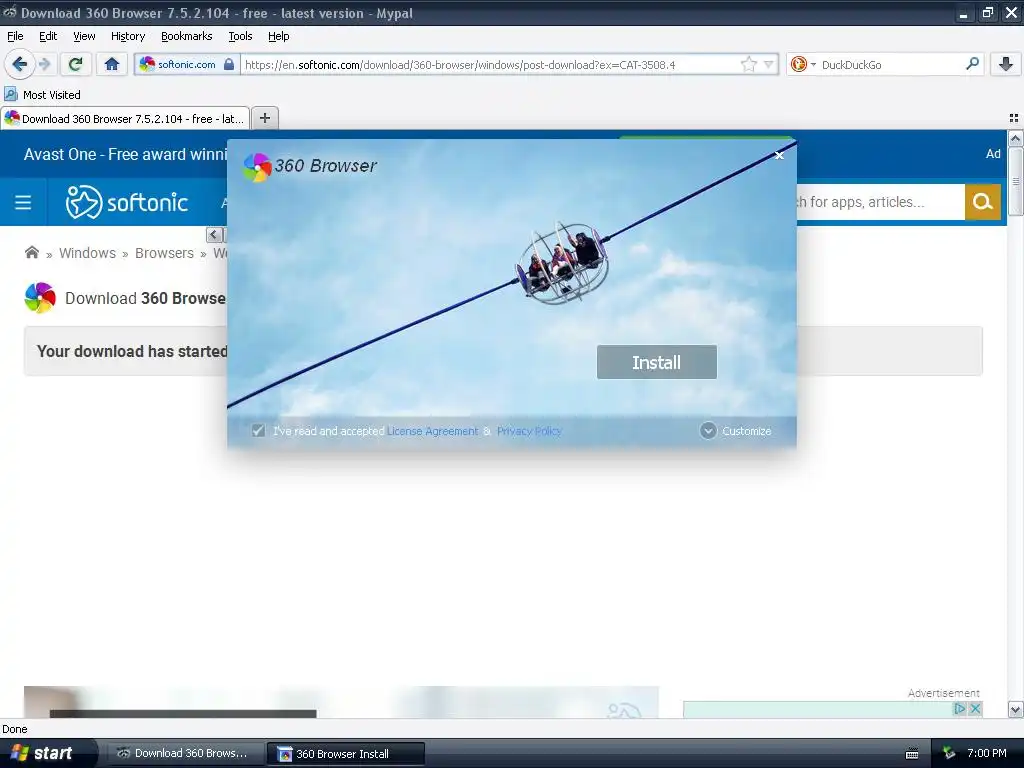Click the 360 Browser icon beside Download heading
This screenshot has height=768, width=1024.
(40, 298)
